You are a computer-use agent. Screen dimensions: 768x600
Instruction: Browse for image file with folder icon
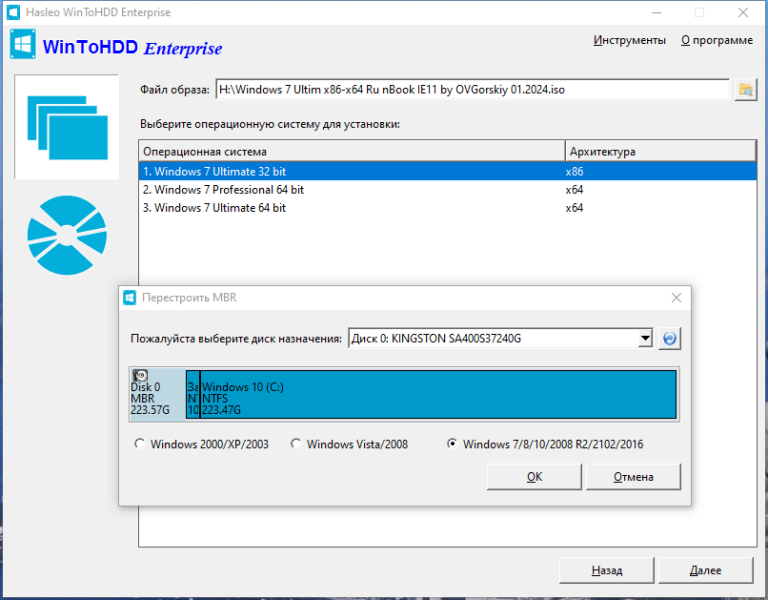point(745,90)
